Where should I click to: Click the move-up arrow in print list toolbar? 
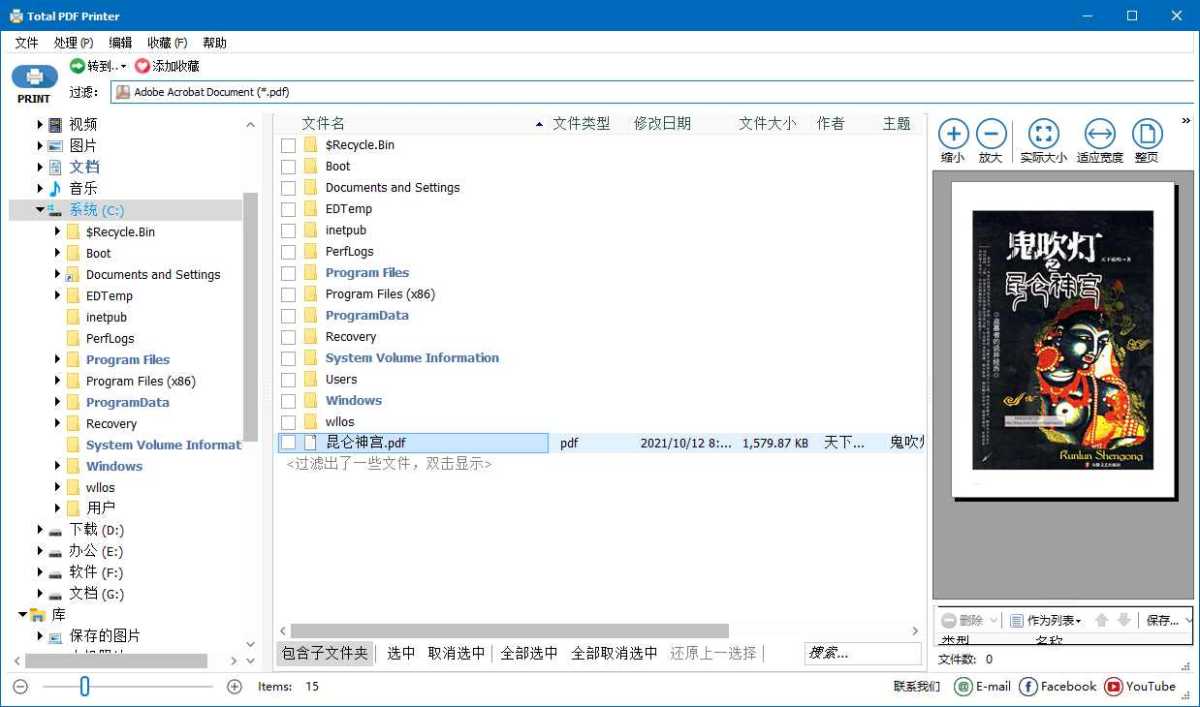pyautogui.click(x=1102, y=620)
